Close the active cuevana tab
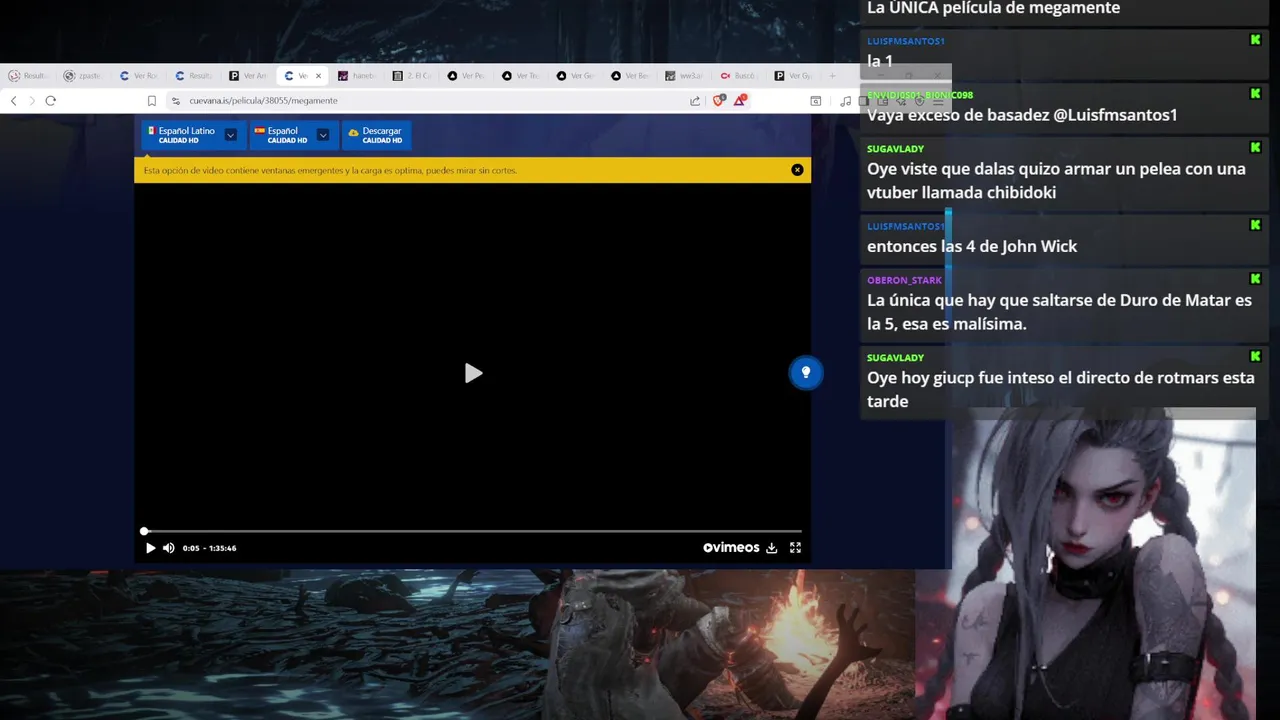The image size is (1280, 720). (319, 76)
